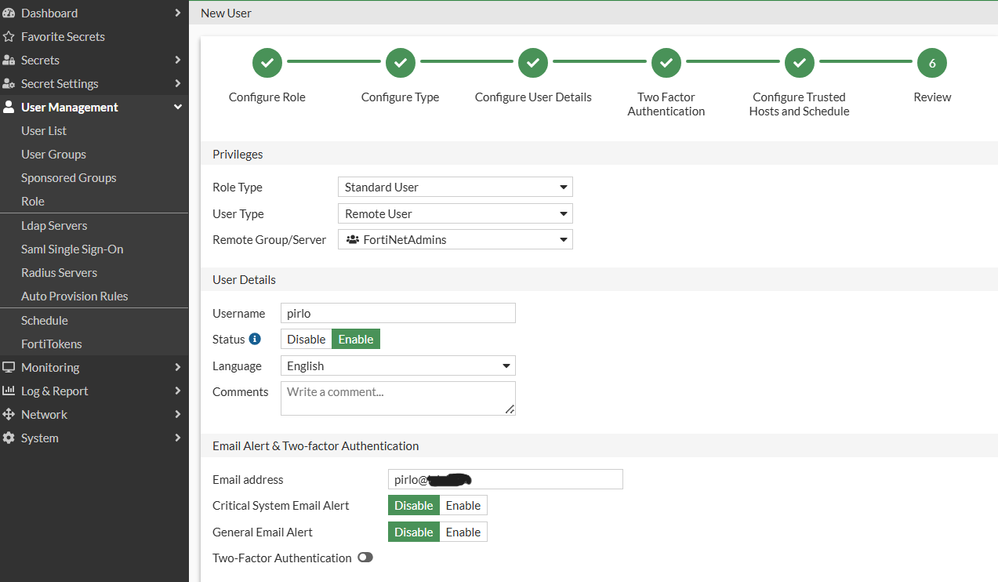
Task: Disable Critical System Email Alert
Action: click(x=414, y=506)
